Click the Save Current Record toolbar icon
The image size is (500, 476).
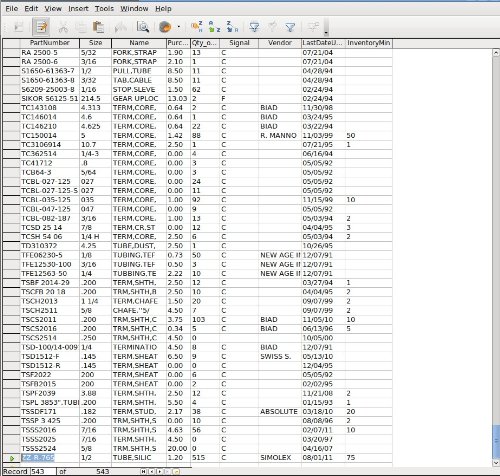[x=18, y=27]
